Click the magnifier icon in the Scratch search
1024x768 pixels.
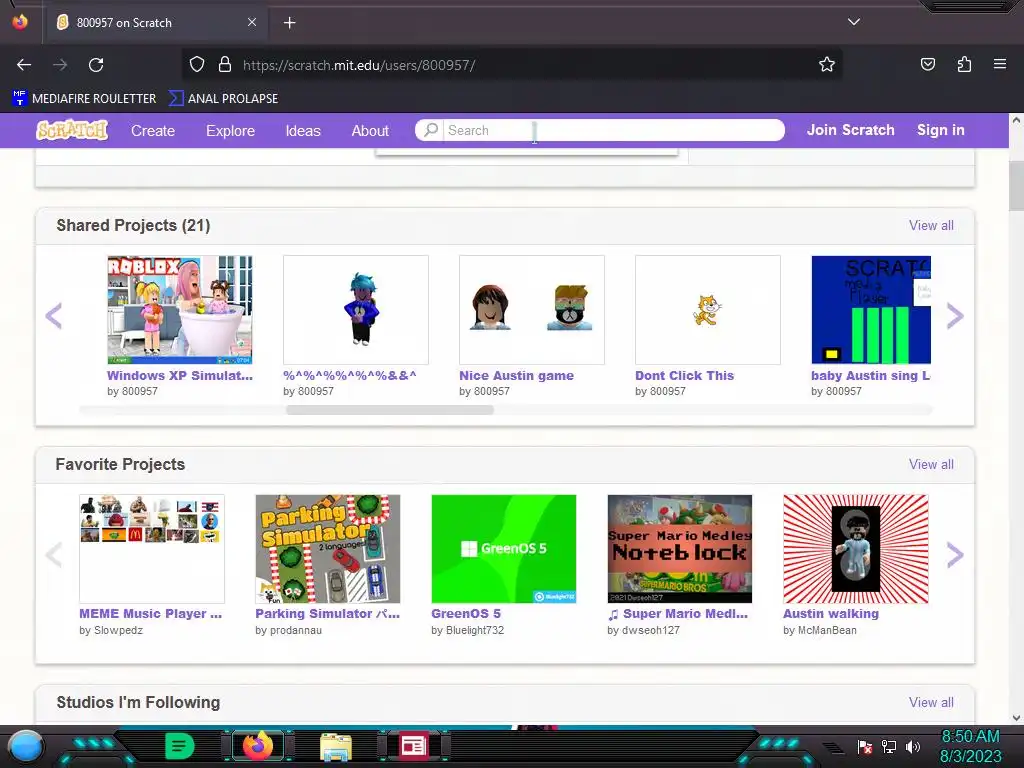(x=430, y=130)
